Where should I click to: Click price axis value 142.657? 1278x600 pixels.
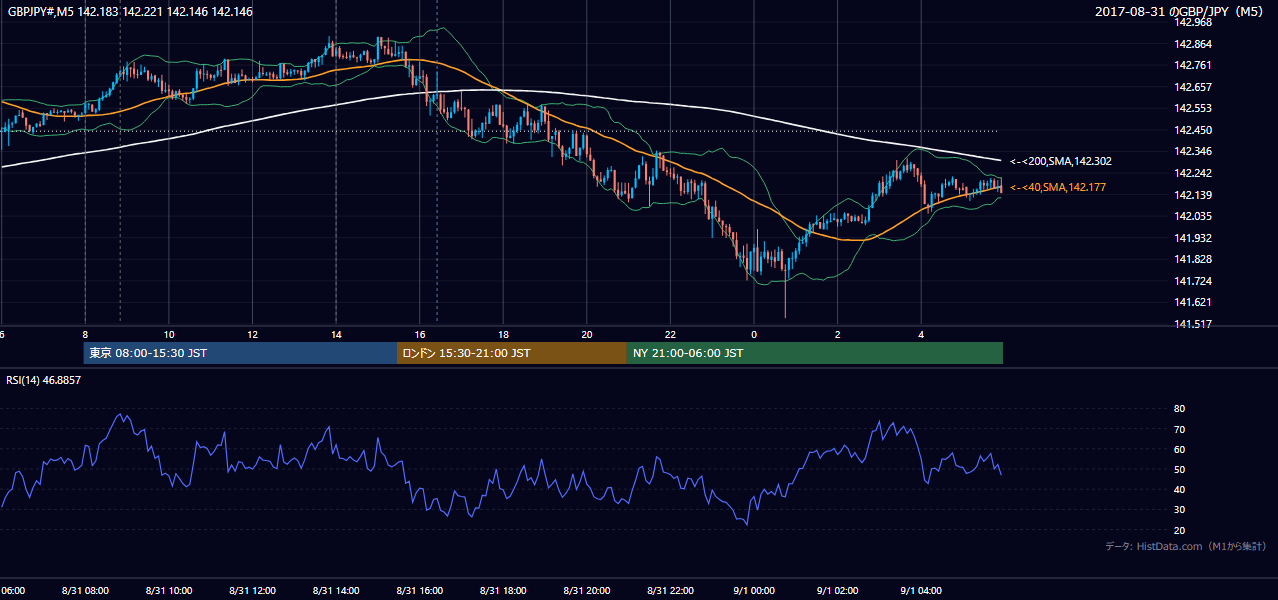click(1194, 87)
